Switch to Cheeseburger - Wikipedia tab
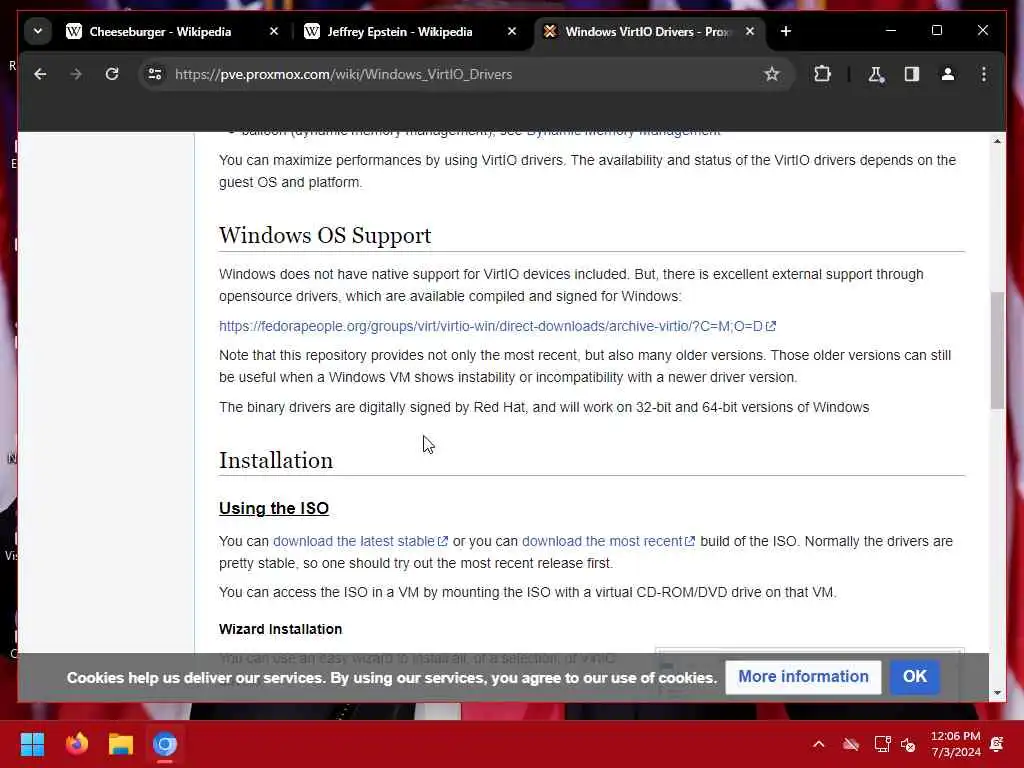This screenshot has height=768, width=1024. pyautogui.click(x=173, y=31)
